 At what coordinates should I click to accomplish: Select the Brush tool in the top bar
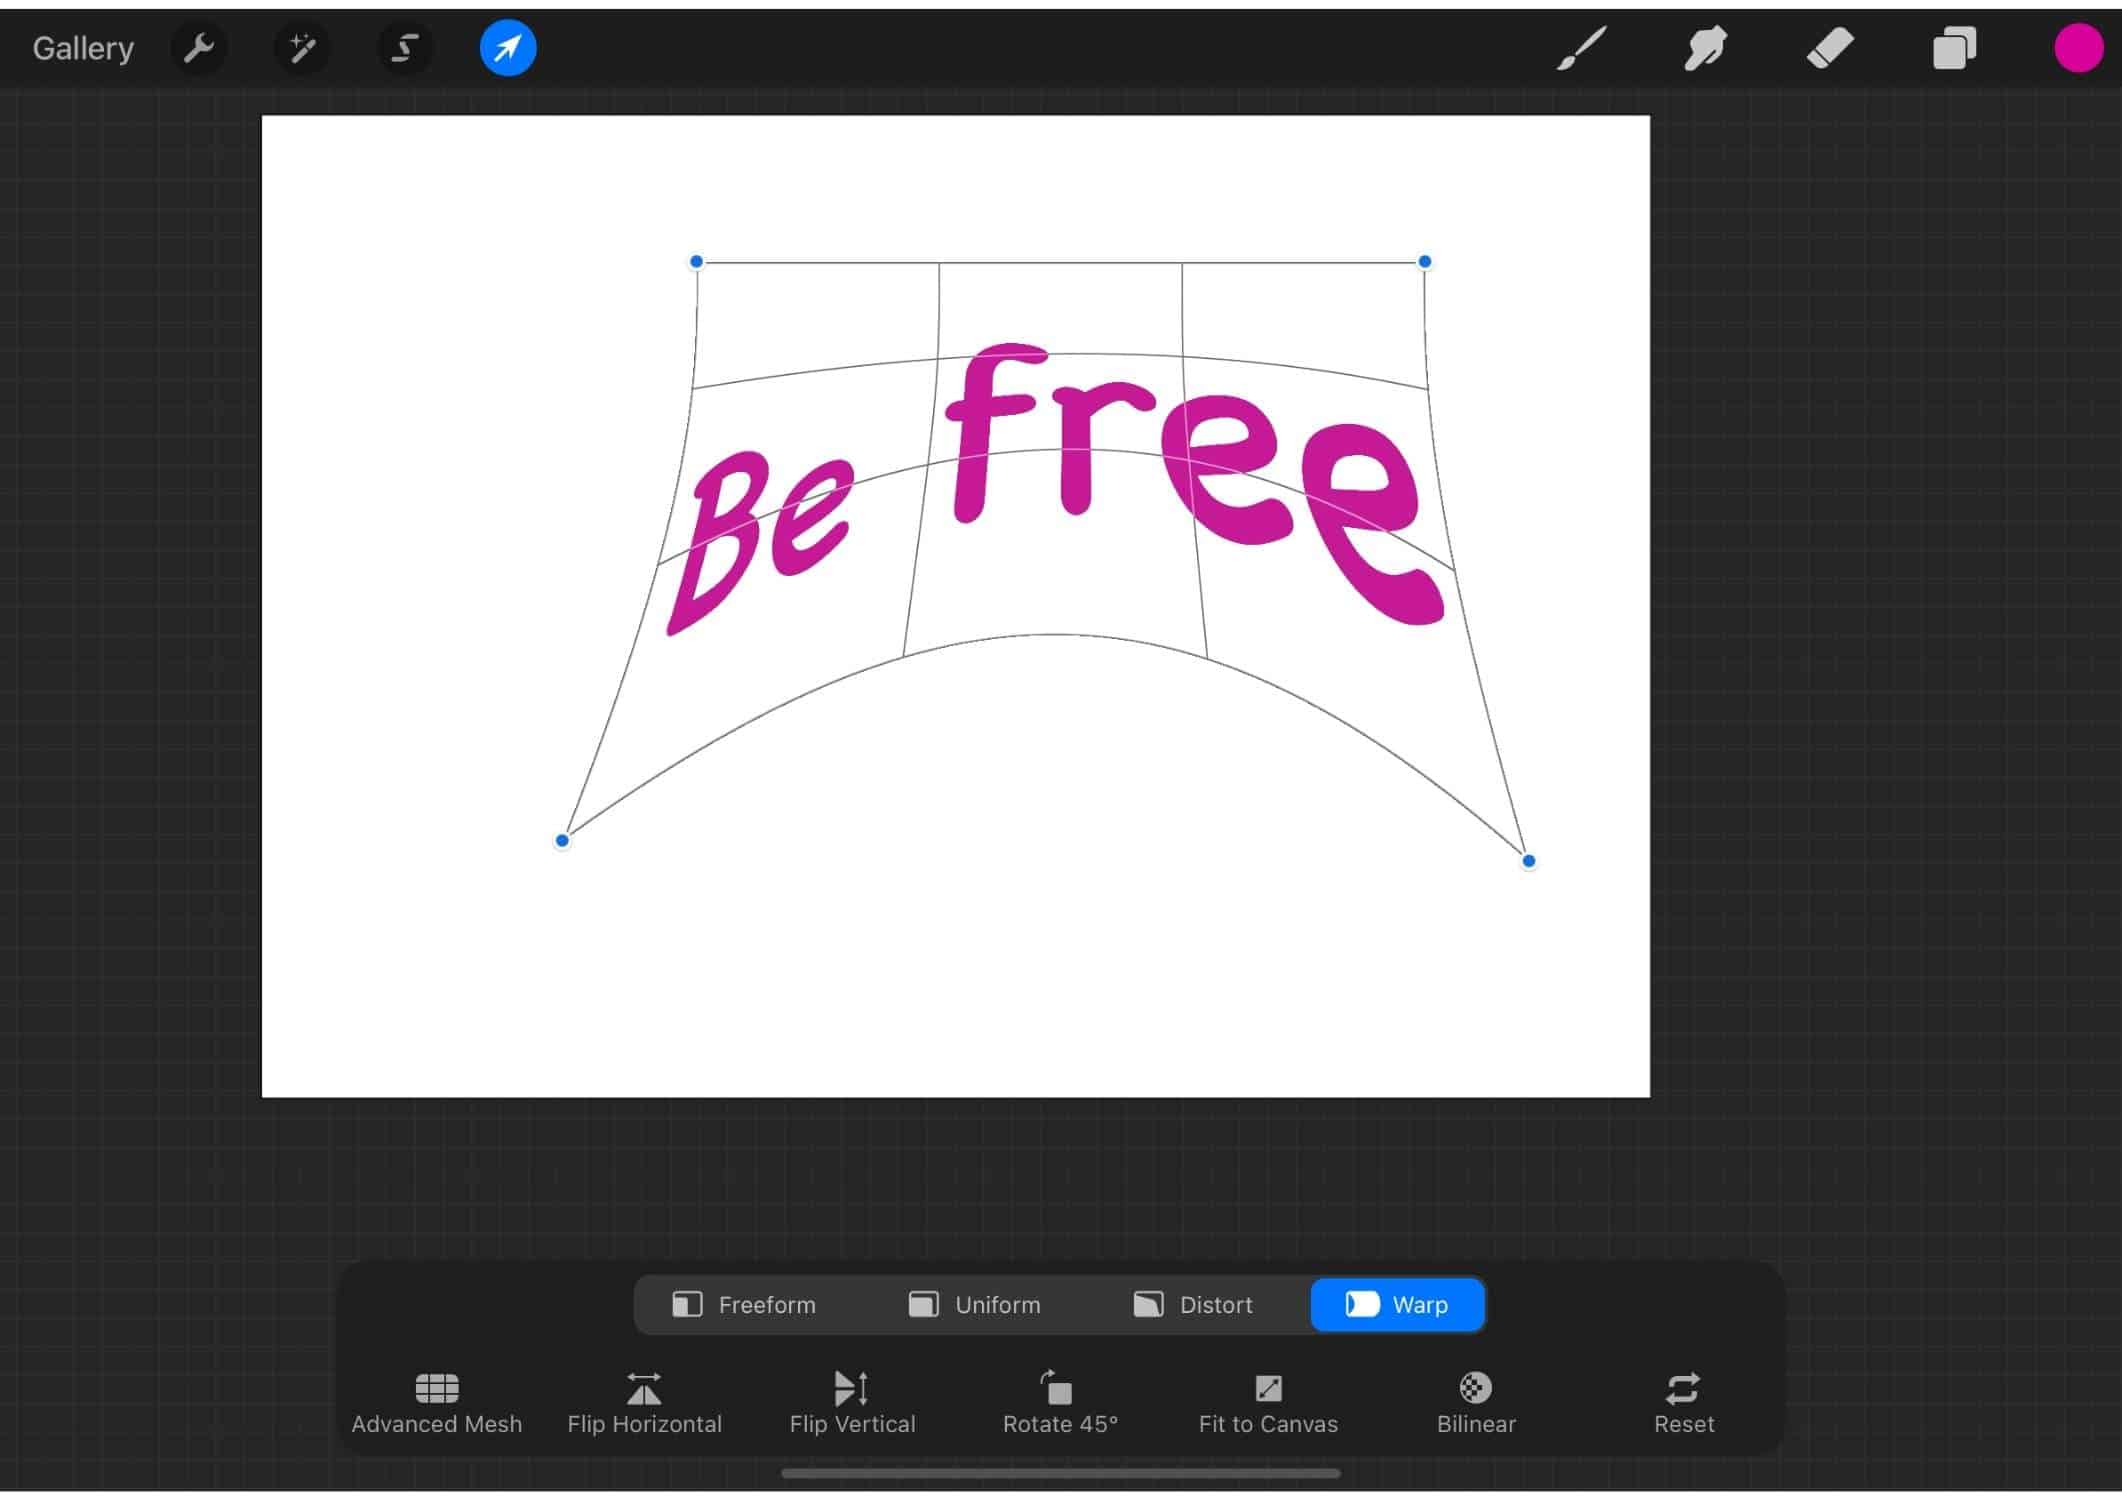1580,47
